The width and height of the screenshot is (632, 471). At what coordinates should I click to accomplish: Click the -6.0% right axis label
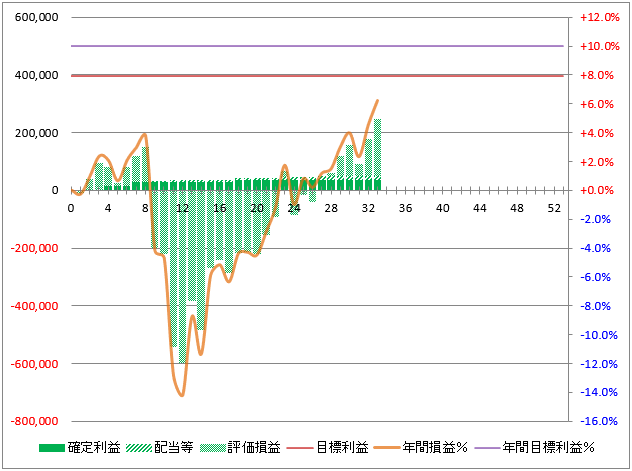[x=596, y=277]
